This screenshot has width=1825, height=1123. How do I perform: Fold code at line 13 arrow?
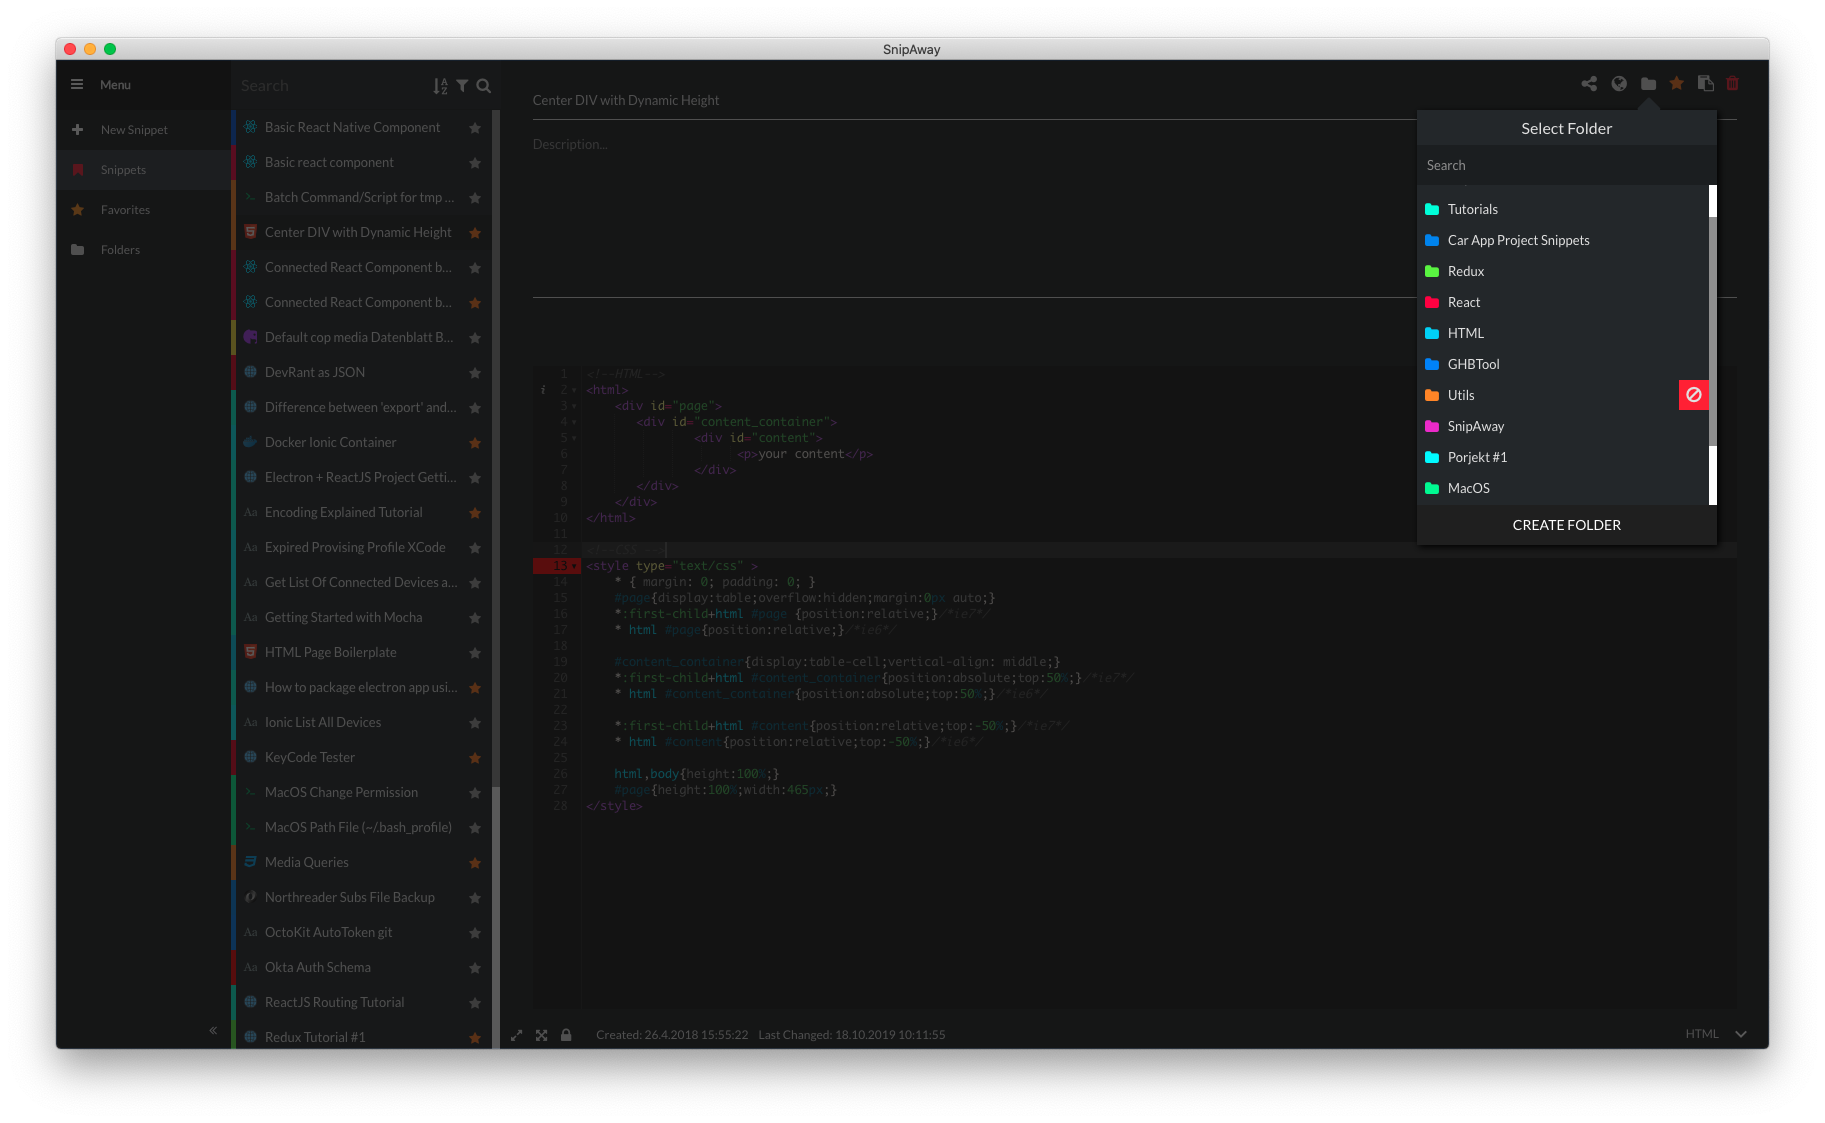click(574, 566)
